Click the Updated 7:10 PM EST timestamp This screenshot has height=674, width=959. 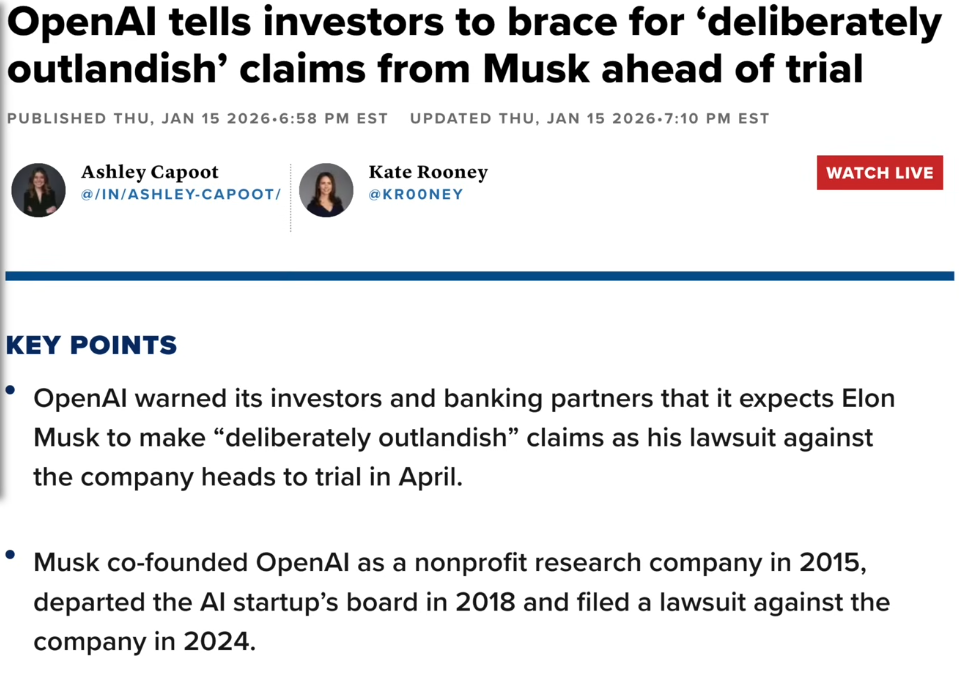click(589, 118)
